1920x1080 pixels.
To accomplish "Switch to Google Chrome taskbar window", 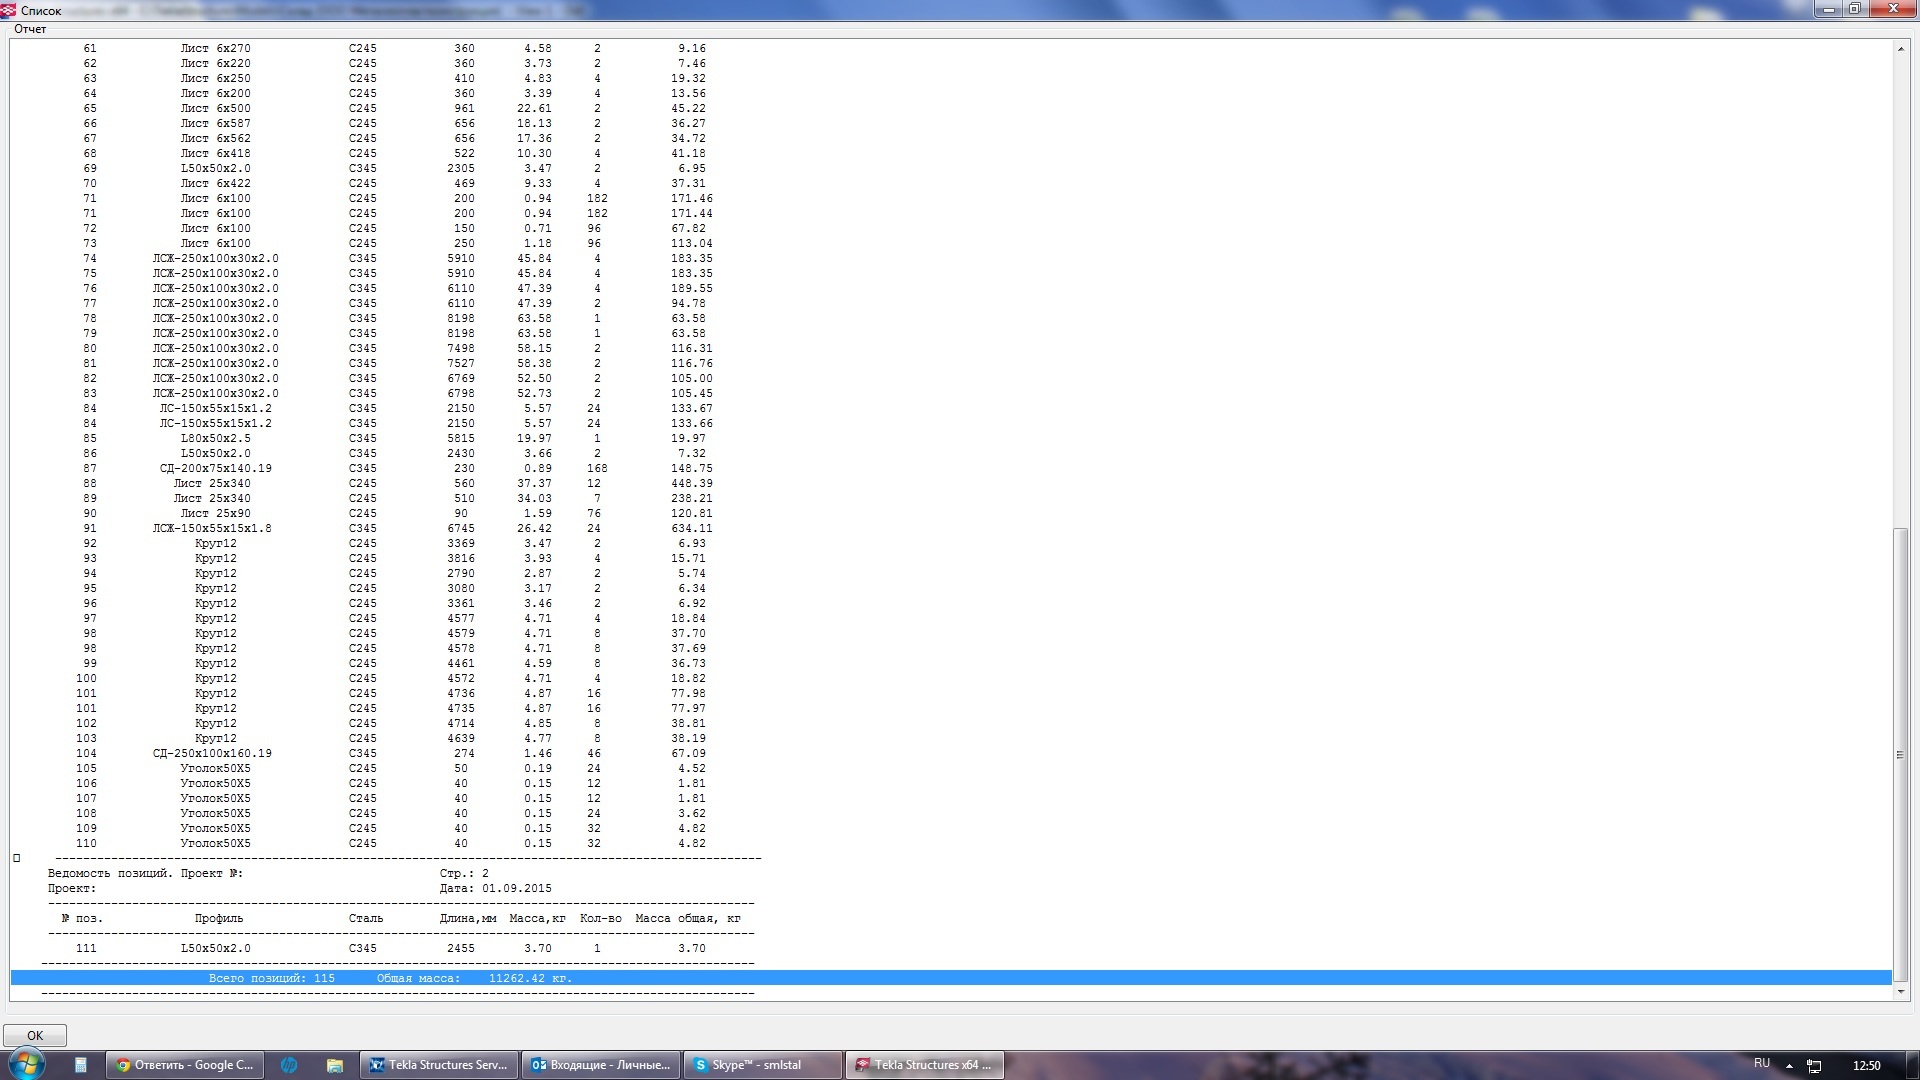I will coord(185,1065).
